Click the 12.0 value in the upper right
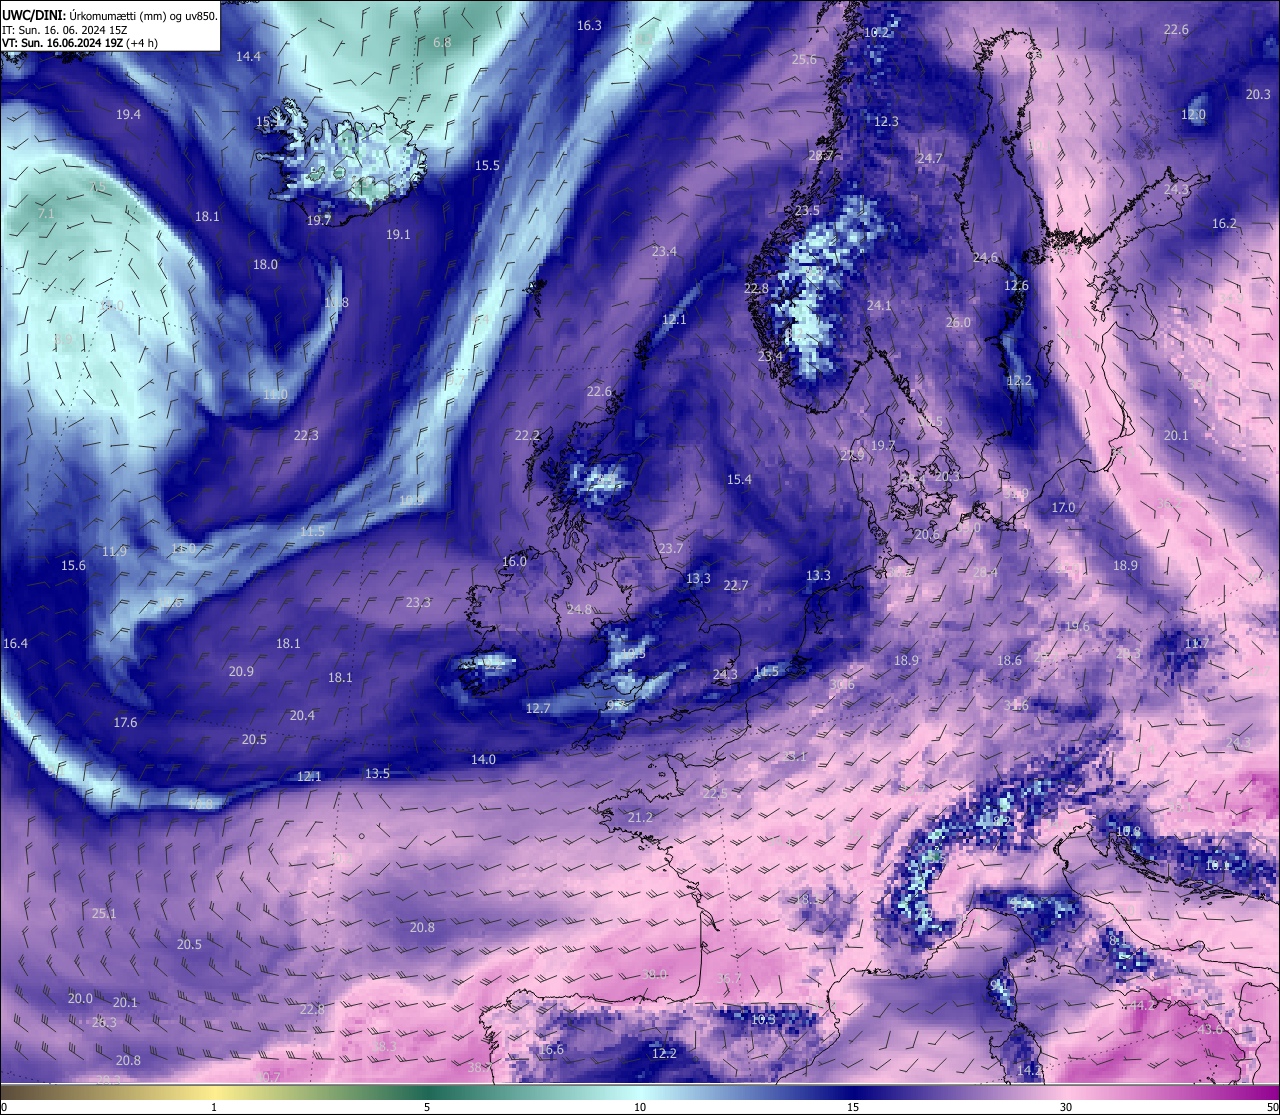The width and height of the screenshot is (1280, 1115). (x=1193, y=114)
